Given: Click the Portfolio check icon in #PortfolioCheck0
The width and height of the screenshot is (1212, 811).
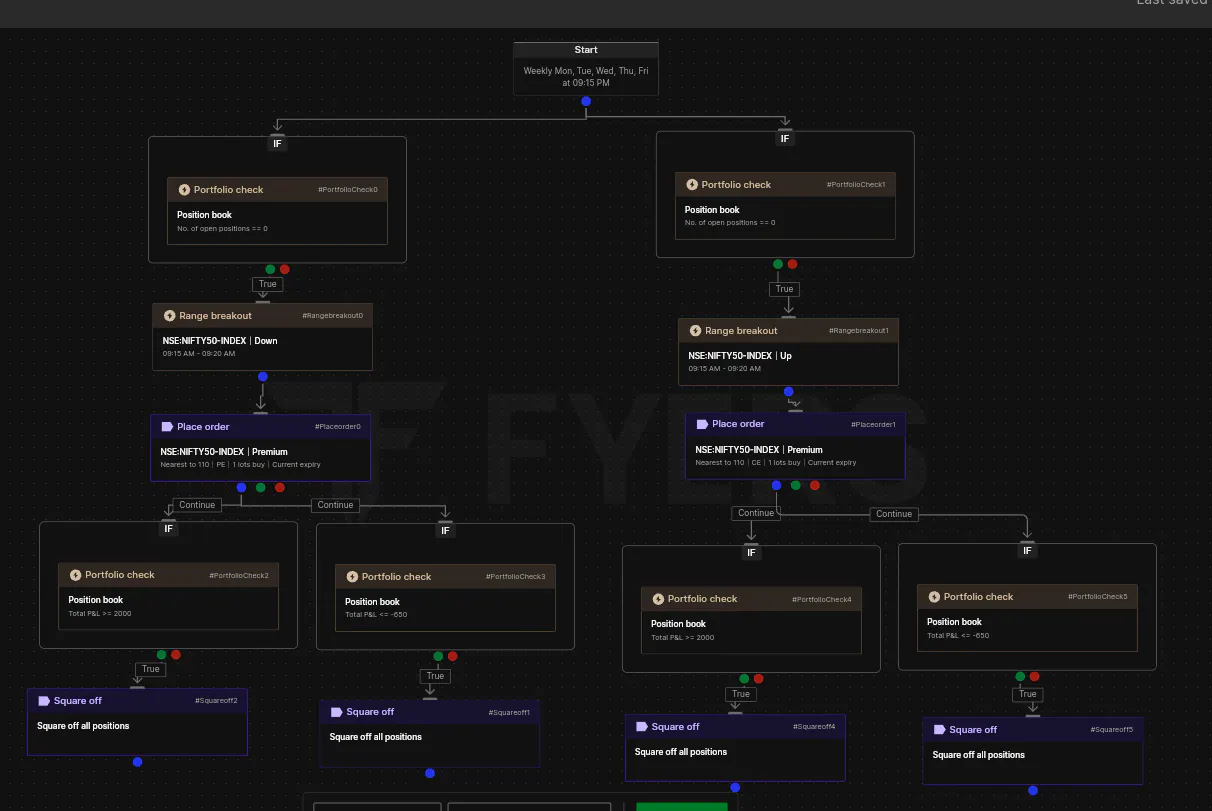Looking at the screenshot, I should 184,189.
